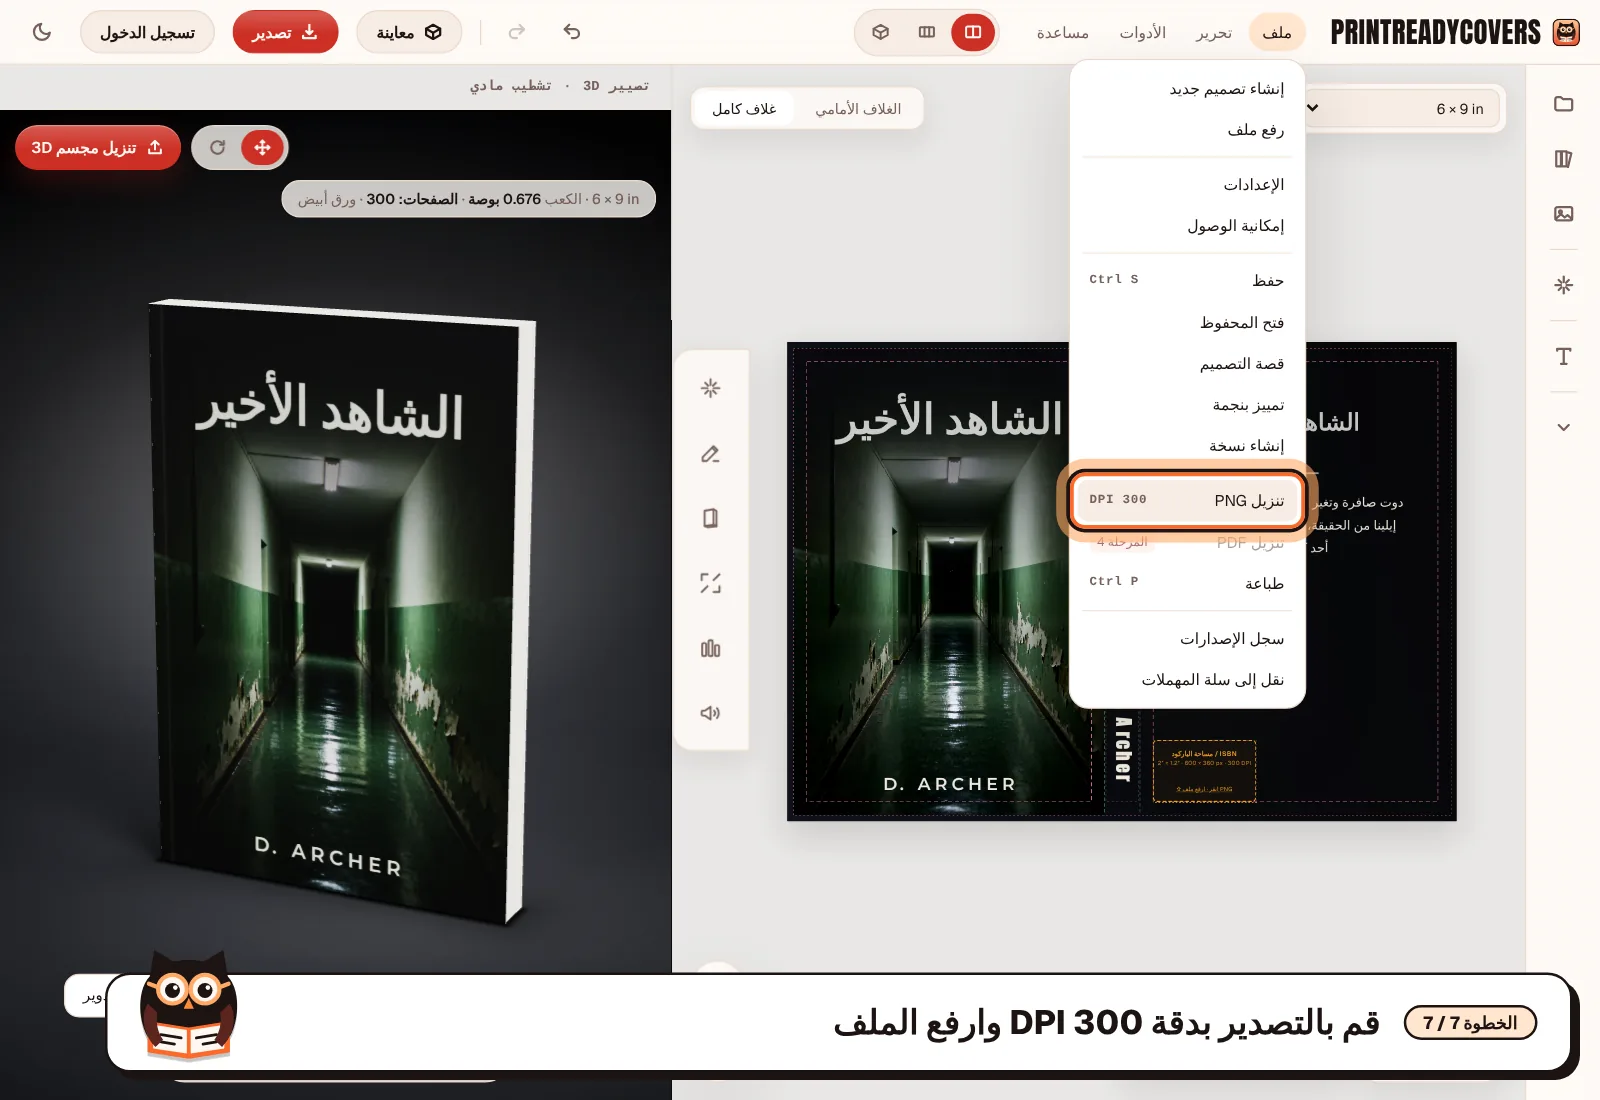Choose تنزيل PNG from the file menu
This screenshot has width=1600, height=1100.
coord(1187,500)
